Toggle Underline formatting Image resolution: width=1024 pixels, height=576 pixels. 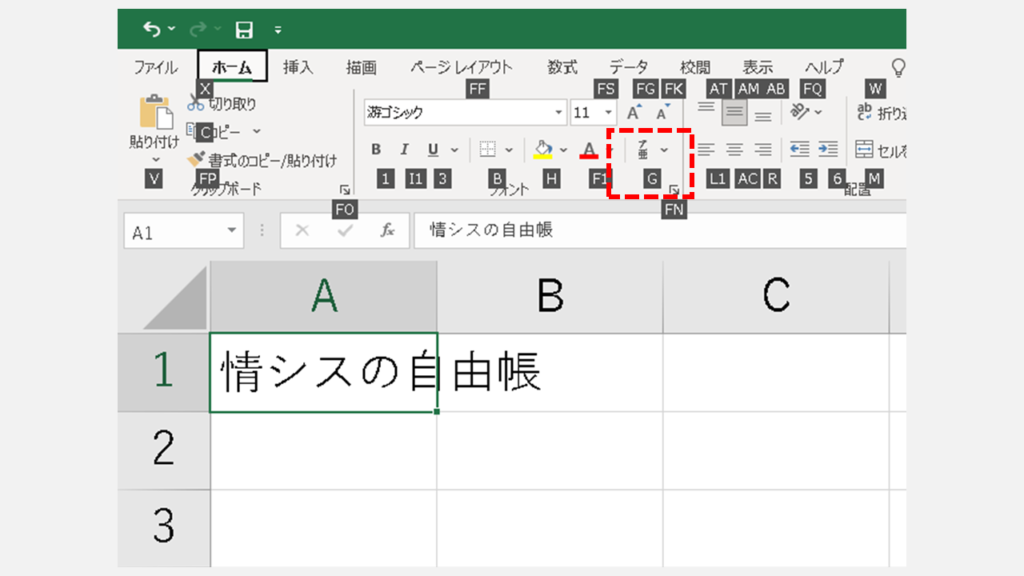(x=432, y=150)
